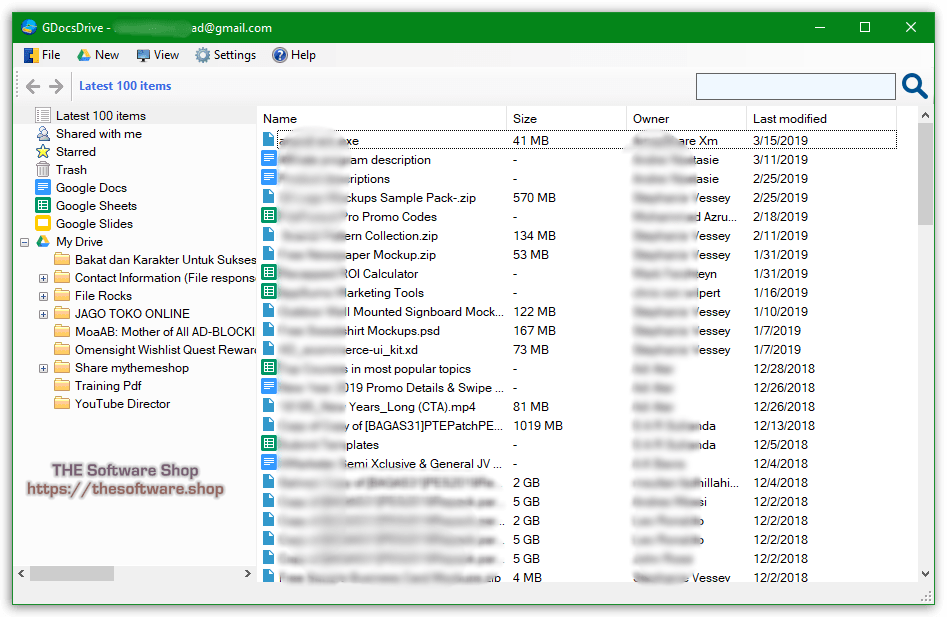This screenshot has width=947, height=617.
Task: Click sheet icon for 'in most popular topics'
Action: [x=269, y=368]
